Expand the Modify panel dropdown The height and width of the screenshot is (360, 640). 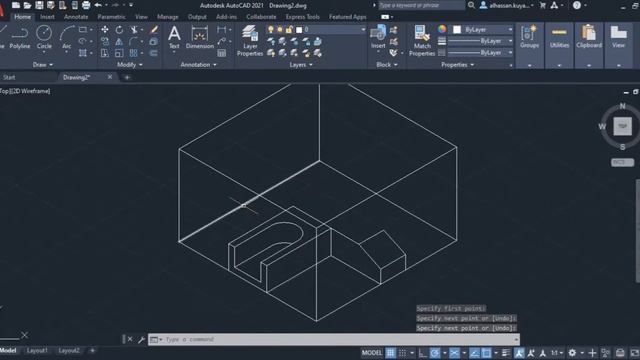pyautogui.click(x=130, y=64)
